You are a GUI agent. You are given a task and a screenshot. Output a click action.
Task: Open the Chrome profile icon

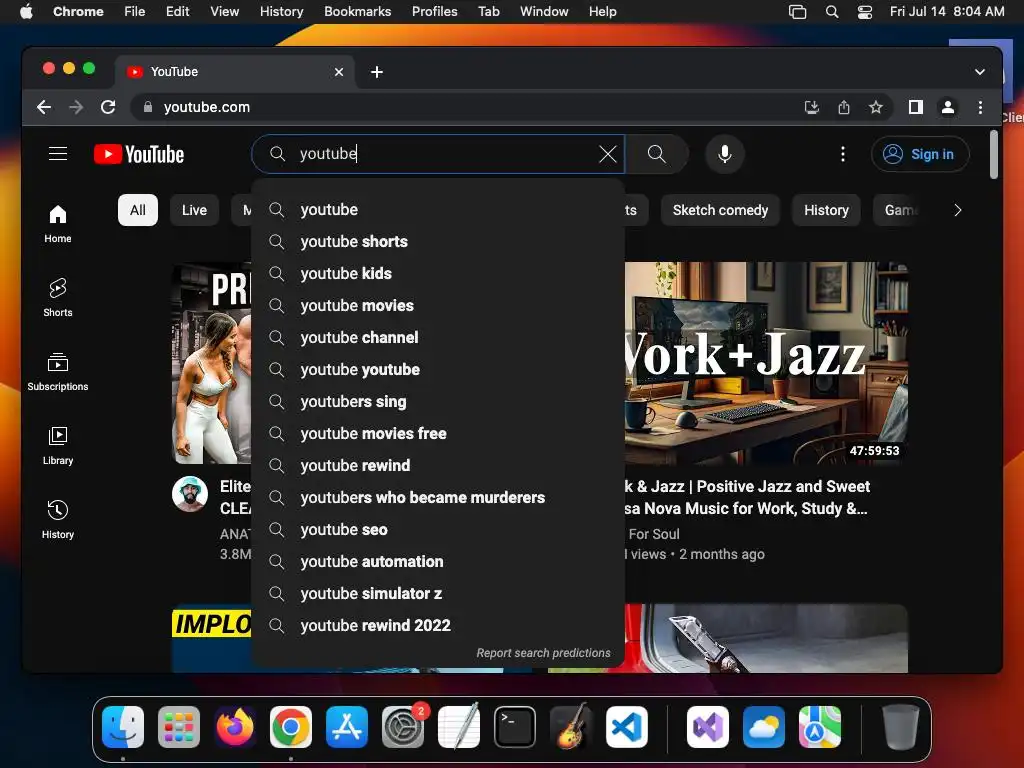pyautogui.click(x=948, y=107)
